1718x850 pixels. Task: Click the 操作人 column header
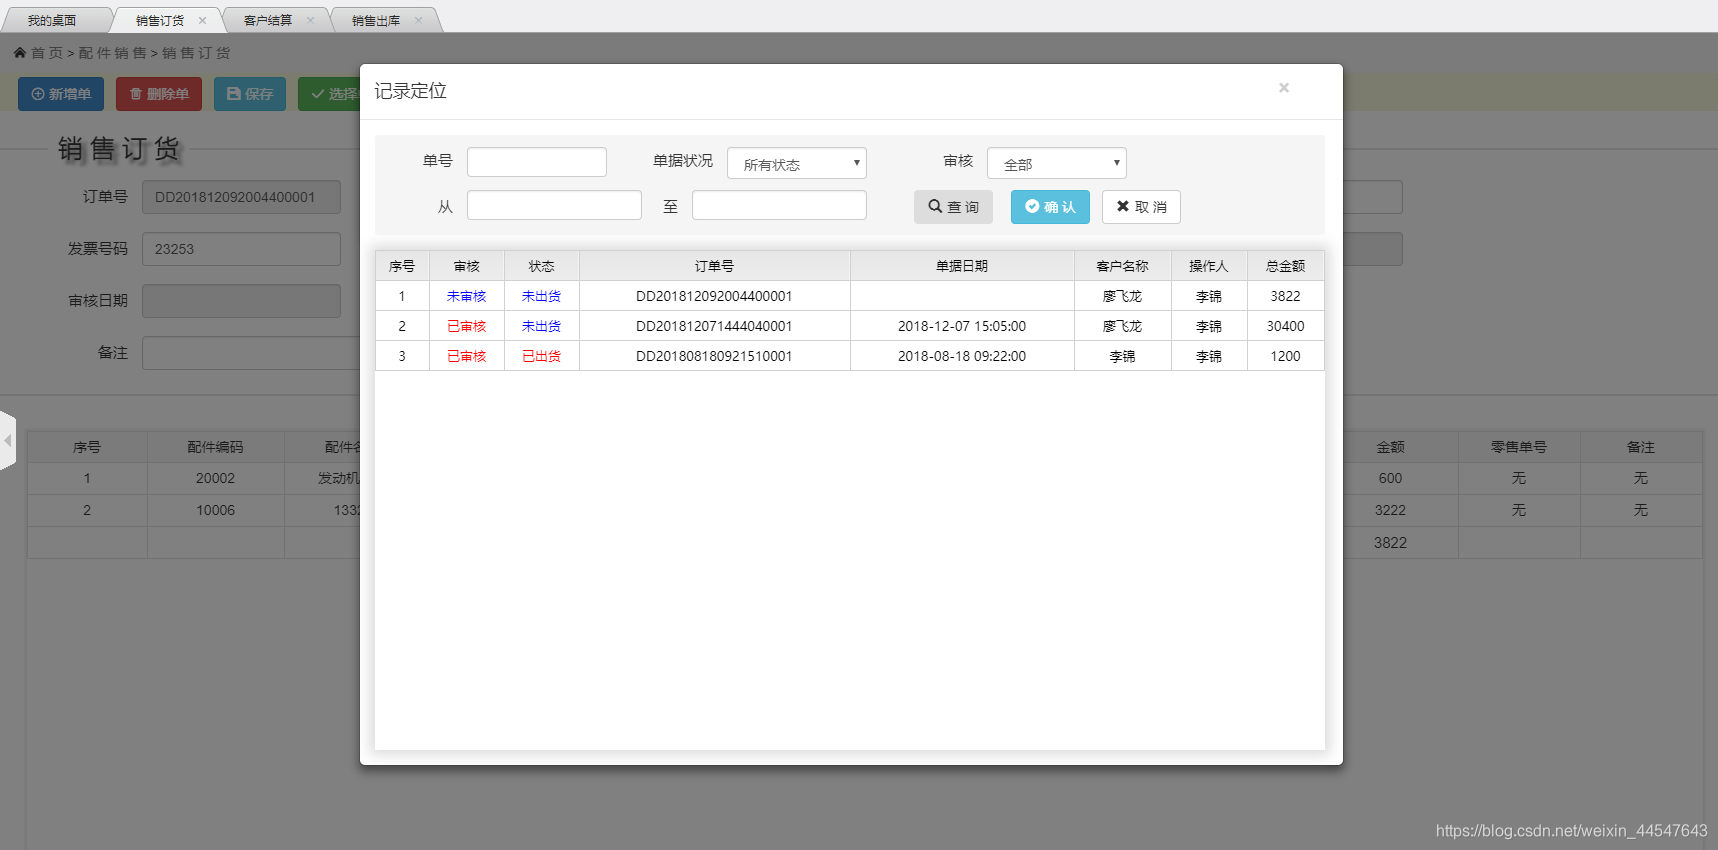click(1209, 266)
